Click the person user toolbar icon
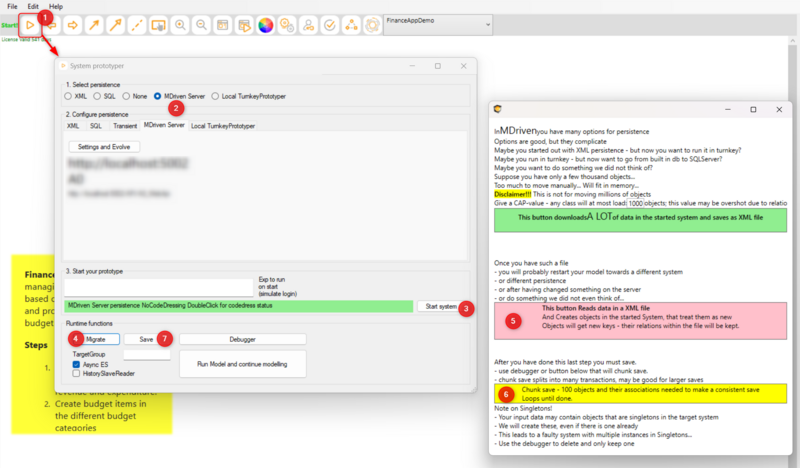Screen dimensions: 800x468 (x=308, y=24)
